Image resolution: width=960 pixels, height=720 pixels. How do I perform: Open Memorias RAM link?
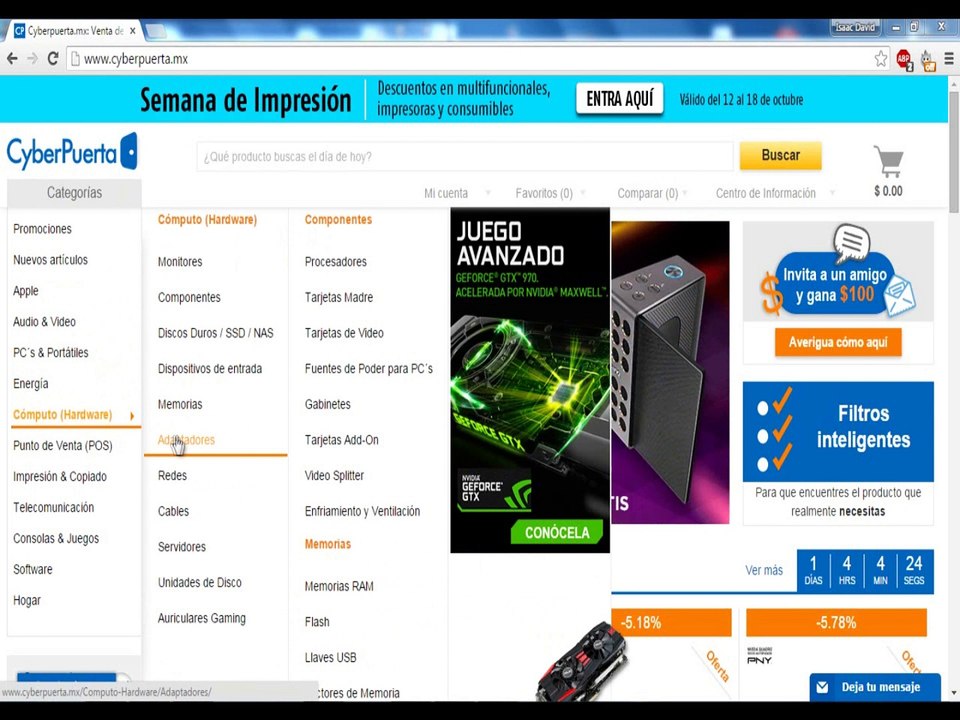[339, 587]
